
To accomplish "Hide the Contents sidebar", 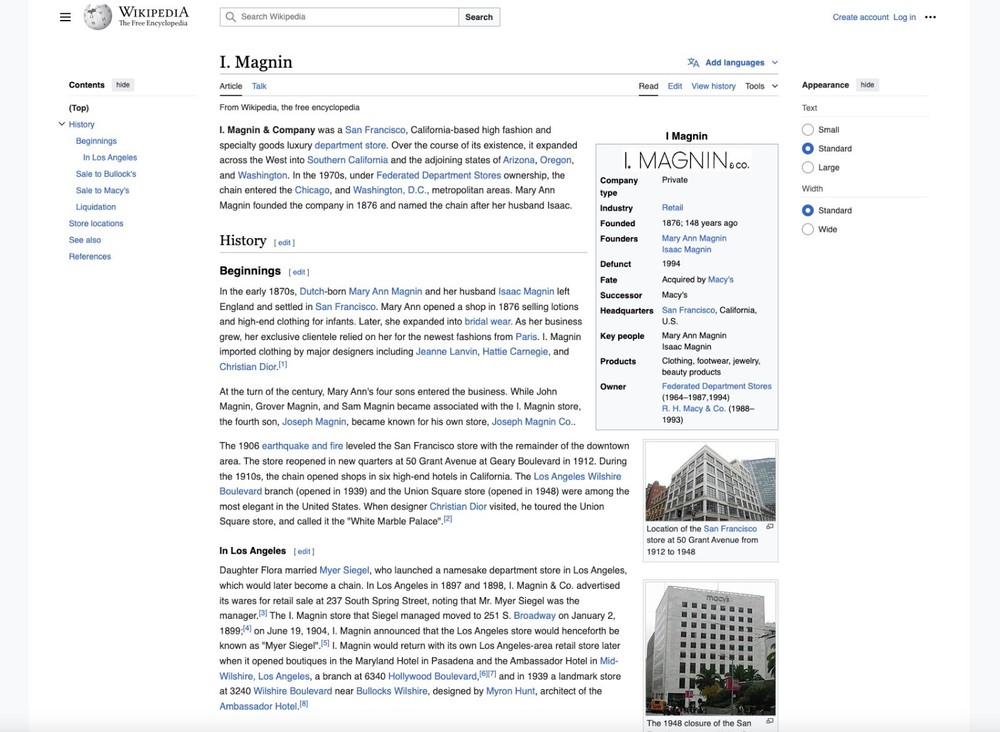I will (123, 85).
